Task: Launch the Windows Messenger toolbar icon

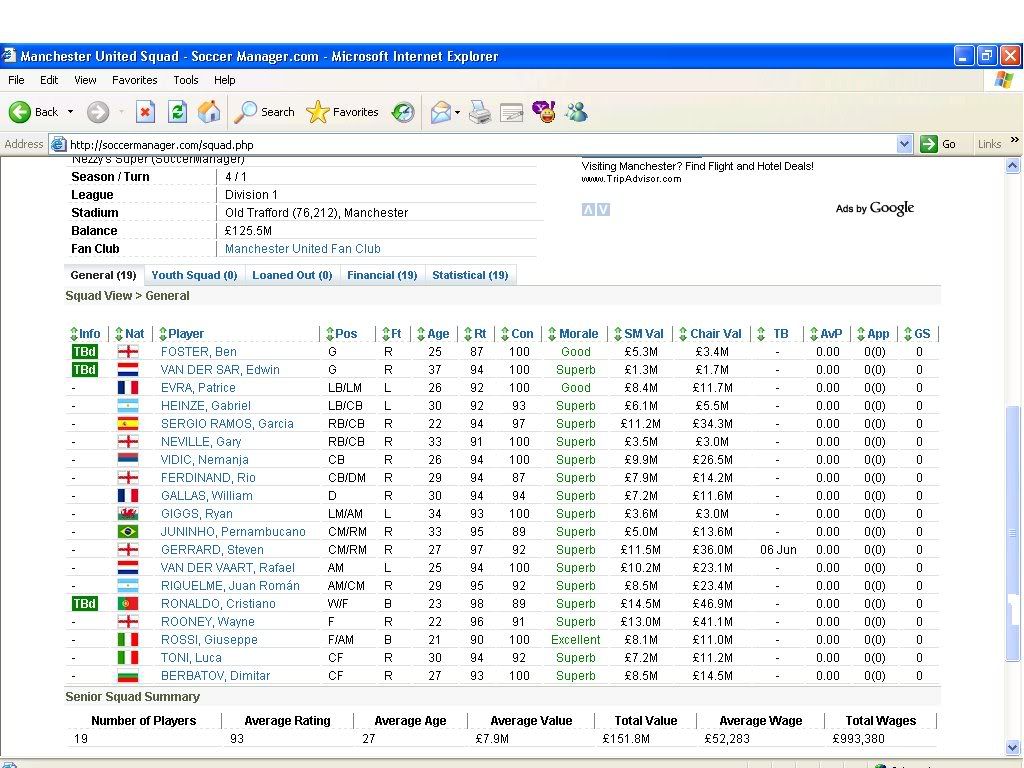Action: pos(577,112)
